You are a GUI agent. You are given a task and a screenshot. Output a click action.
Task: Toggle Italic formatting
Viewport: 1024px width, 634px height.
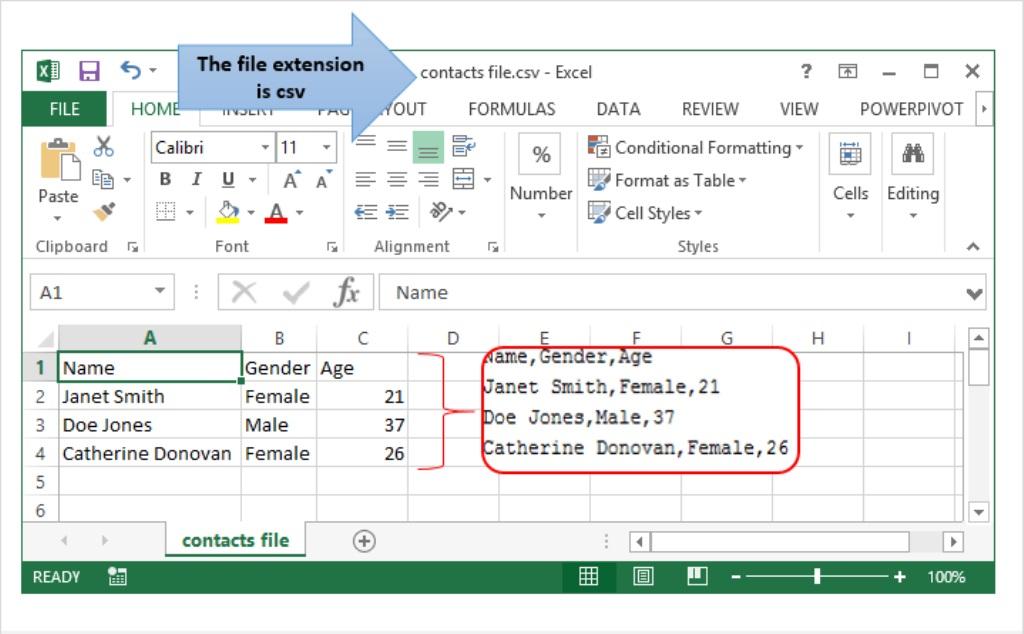pos(196,179)
